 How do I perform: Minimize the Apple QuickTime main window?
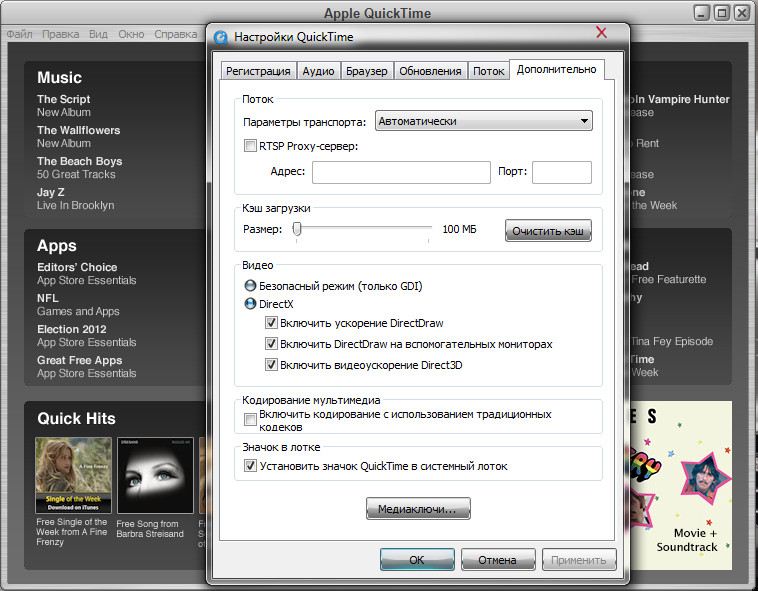702,13
